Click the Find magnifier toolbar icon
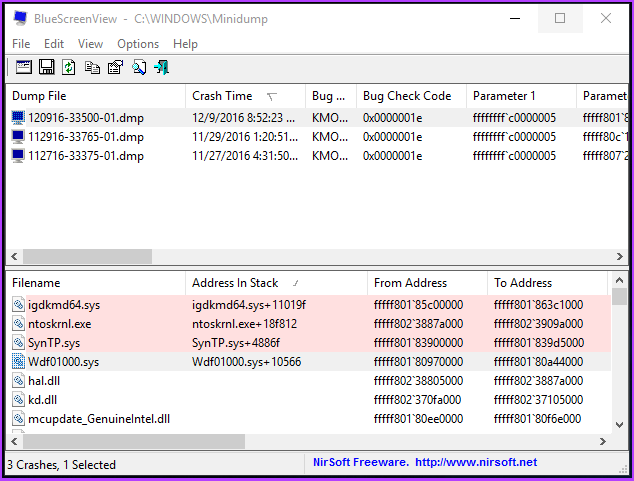The height and width of the screenshot is (481, 634). point(139,67)
